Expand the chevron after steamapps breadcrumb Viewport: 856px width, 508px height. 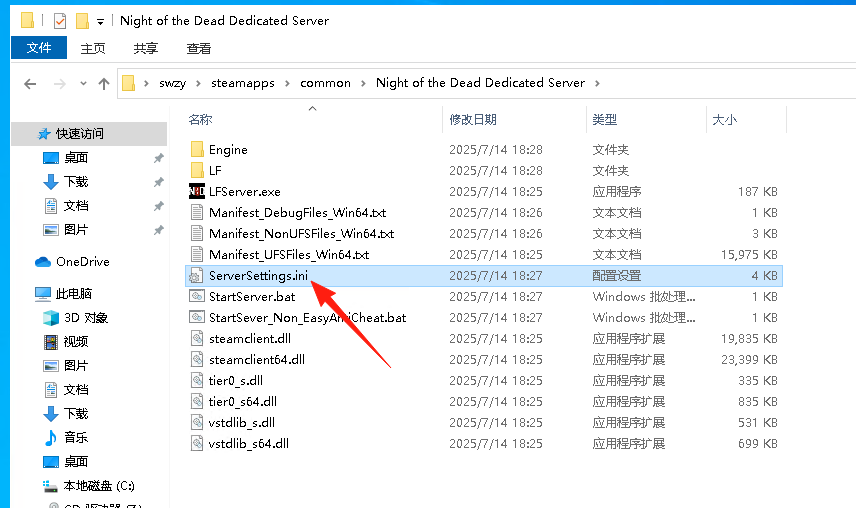pyautogui.click(x=287, y=83)
